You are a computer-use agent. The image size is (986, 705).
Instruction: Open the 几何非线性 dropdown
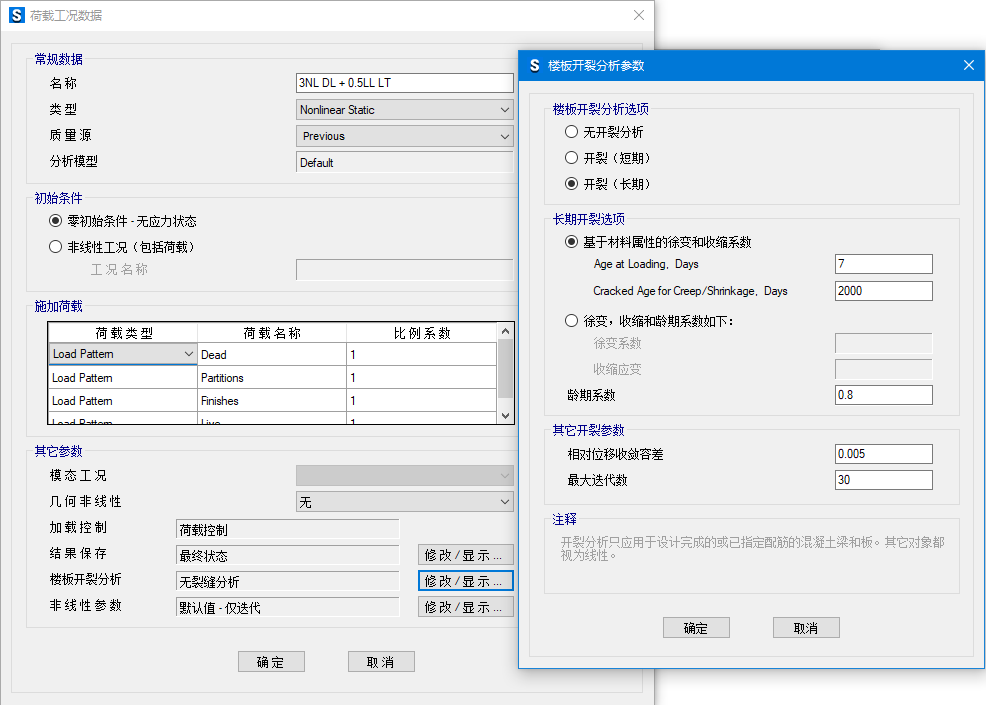coord(505,502)
